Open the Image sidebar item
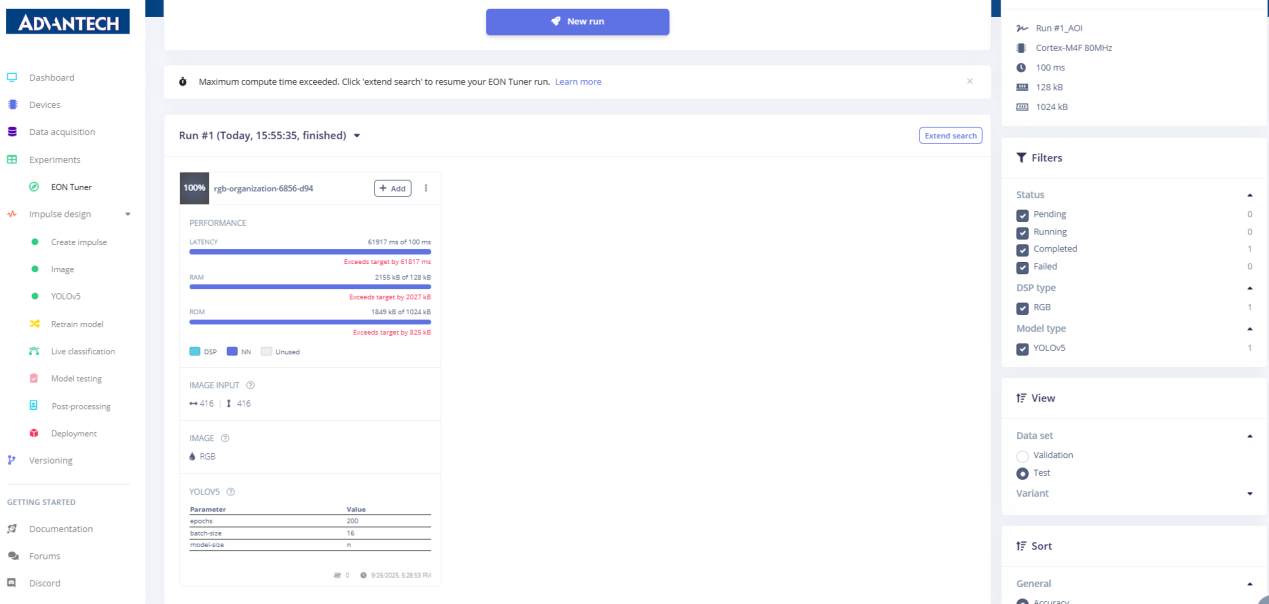1269x604 pixels. (62, 269)
